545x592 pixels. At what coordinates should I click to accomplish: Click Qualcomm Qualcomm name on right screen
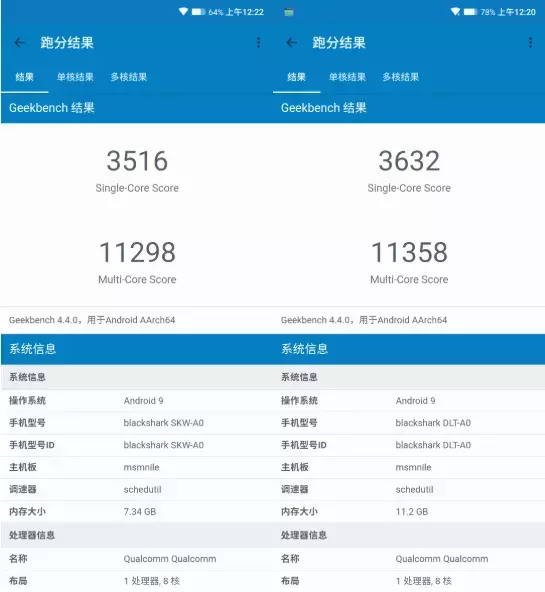(442, 559)
